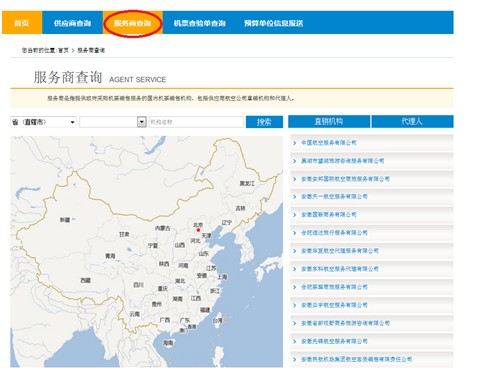Click the 搜索 search button
Viewport: 500px width, 371px height.
coord(264,122)
